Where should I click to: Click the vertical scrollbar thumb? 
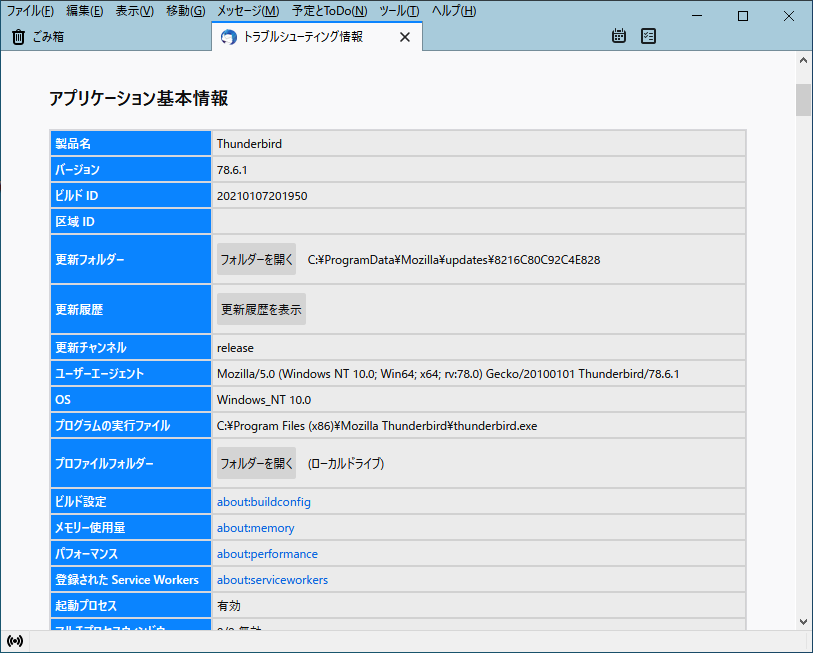(x=803, y=100)
